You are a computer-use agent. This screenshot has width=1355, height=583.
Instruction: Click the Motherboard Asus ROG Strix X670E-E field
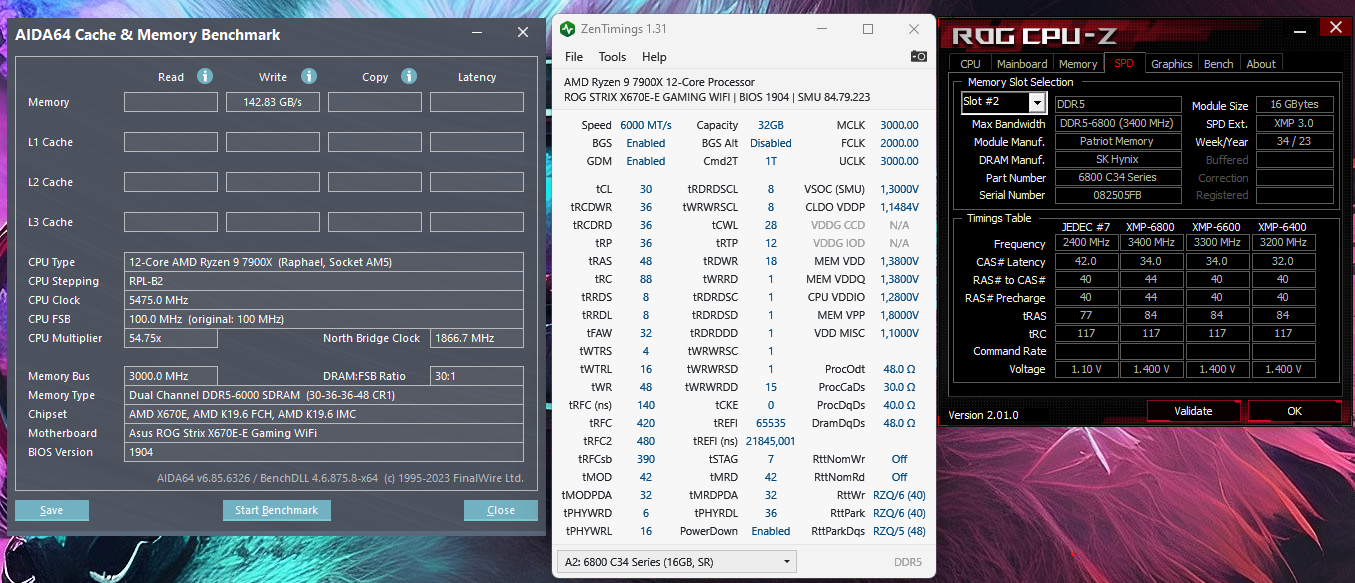[324, 433]
